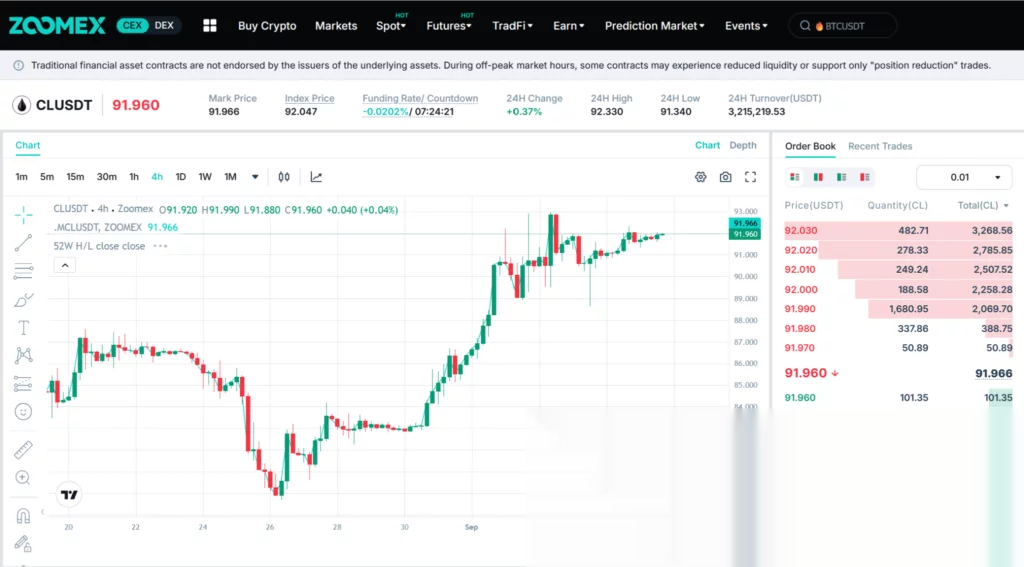Expand the Events menu

pyautogui.click(x=746, y=25)
